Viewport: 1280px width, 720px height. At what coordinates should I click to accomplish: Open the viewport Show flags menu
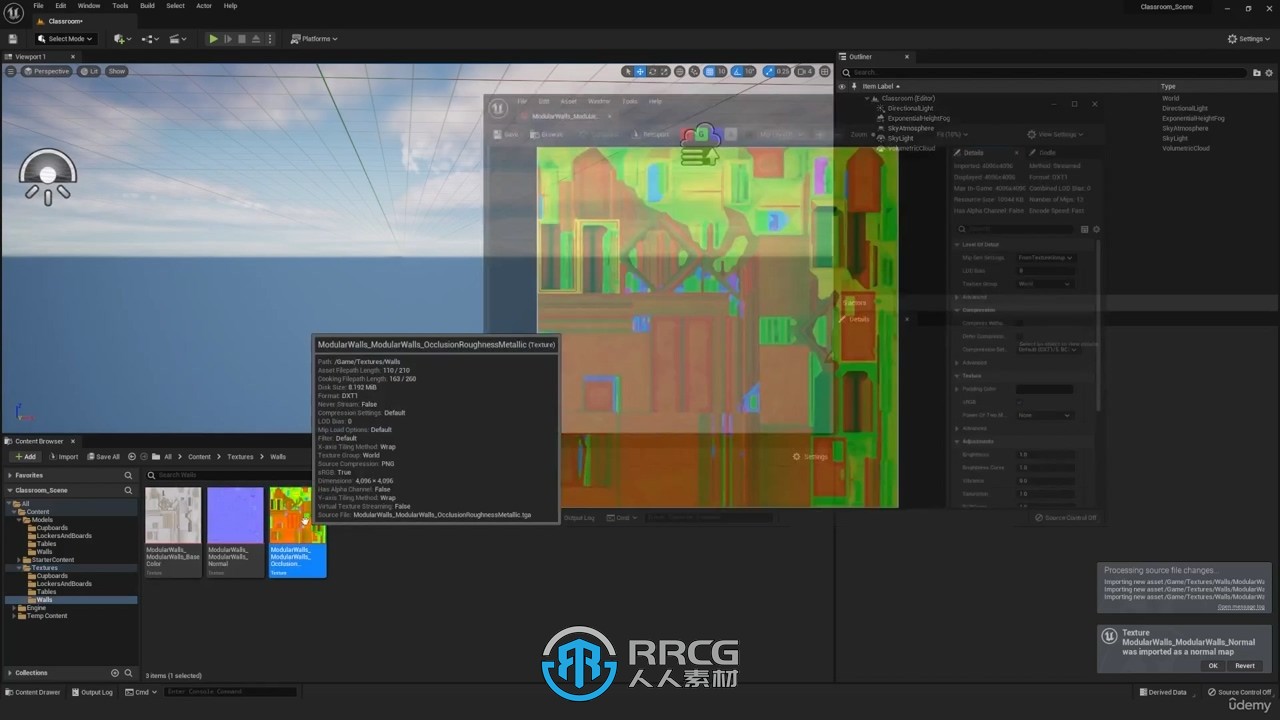coord(117,71)
